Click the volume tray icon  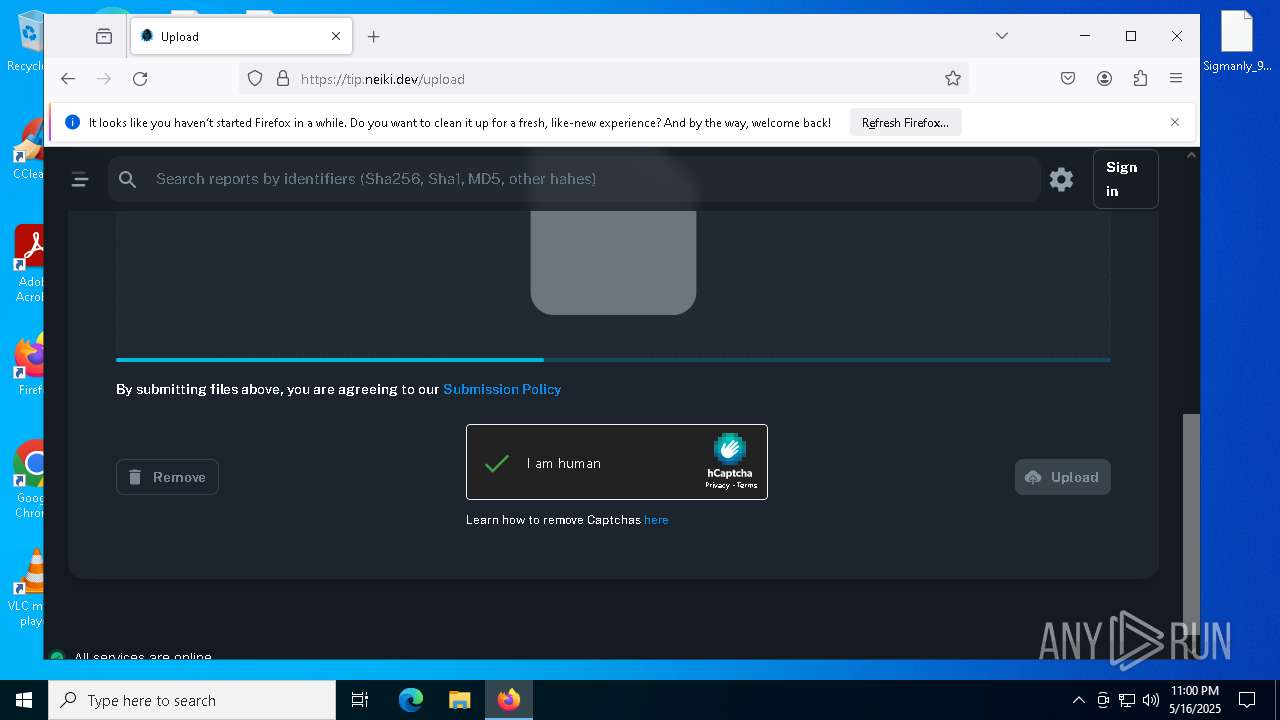(1151, 700)
